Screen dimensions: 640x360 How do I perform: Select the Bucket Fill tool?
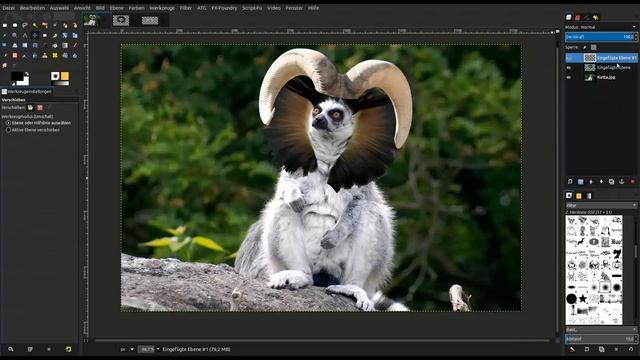pos(55,45)
